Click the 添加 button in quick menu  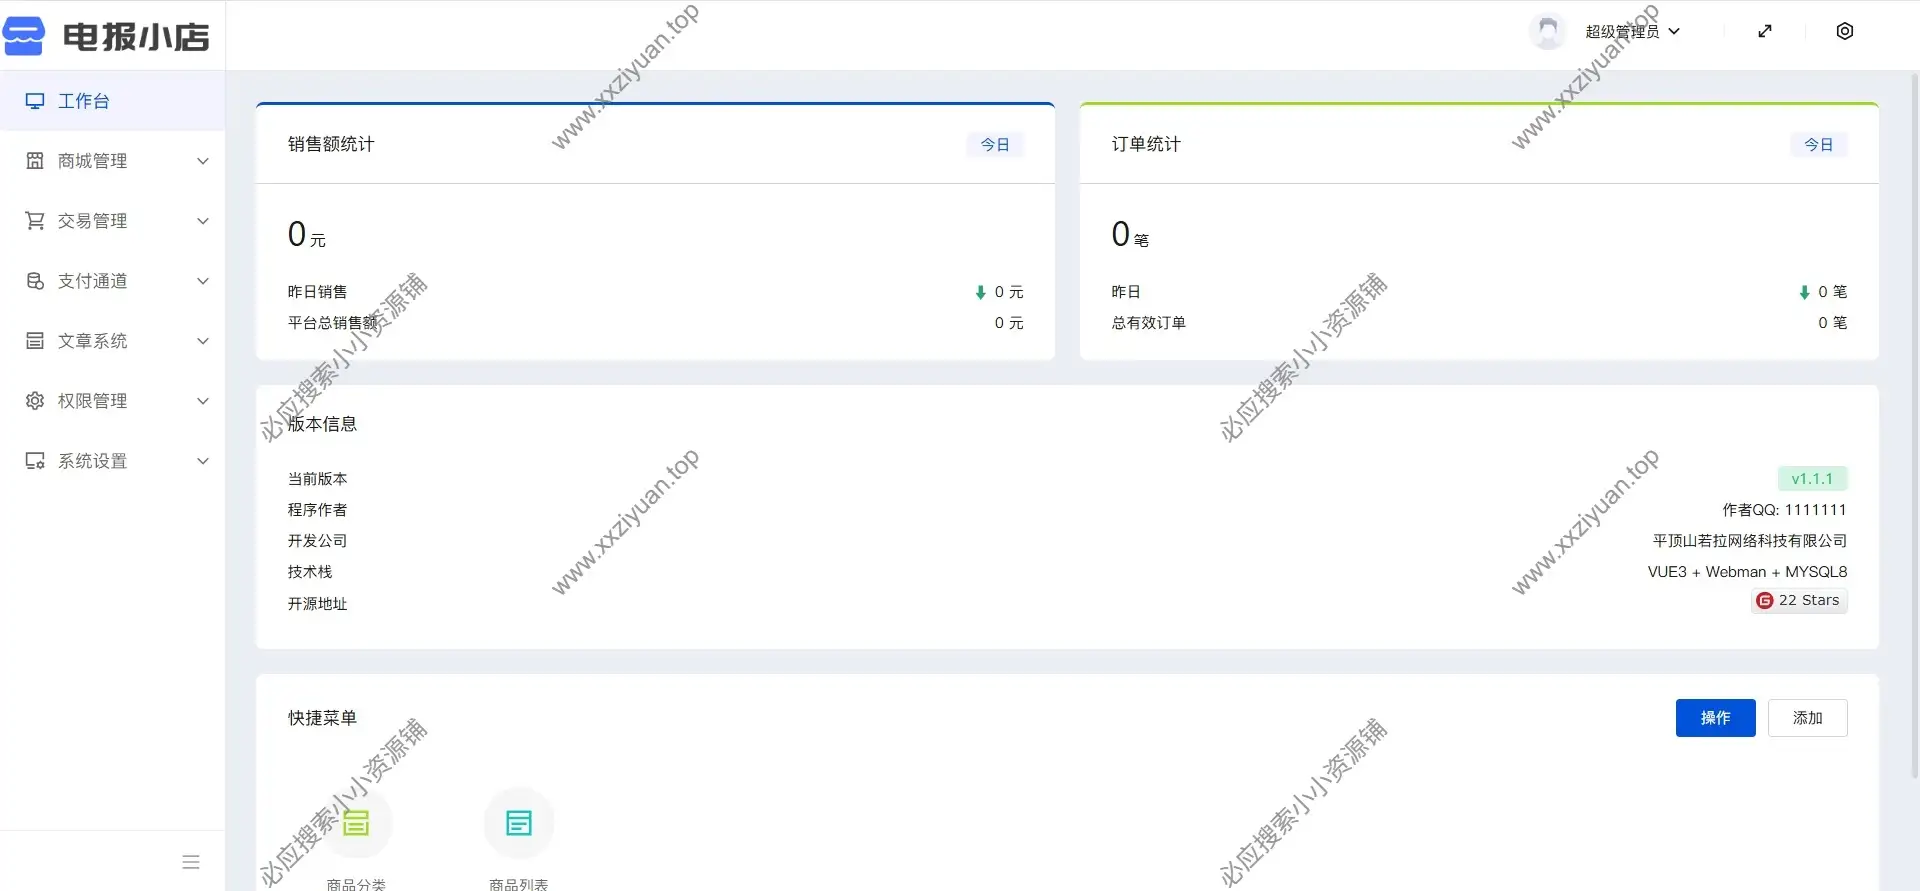(1807, 718)
